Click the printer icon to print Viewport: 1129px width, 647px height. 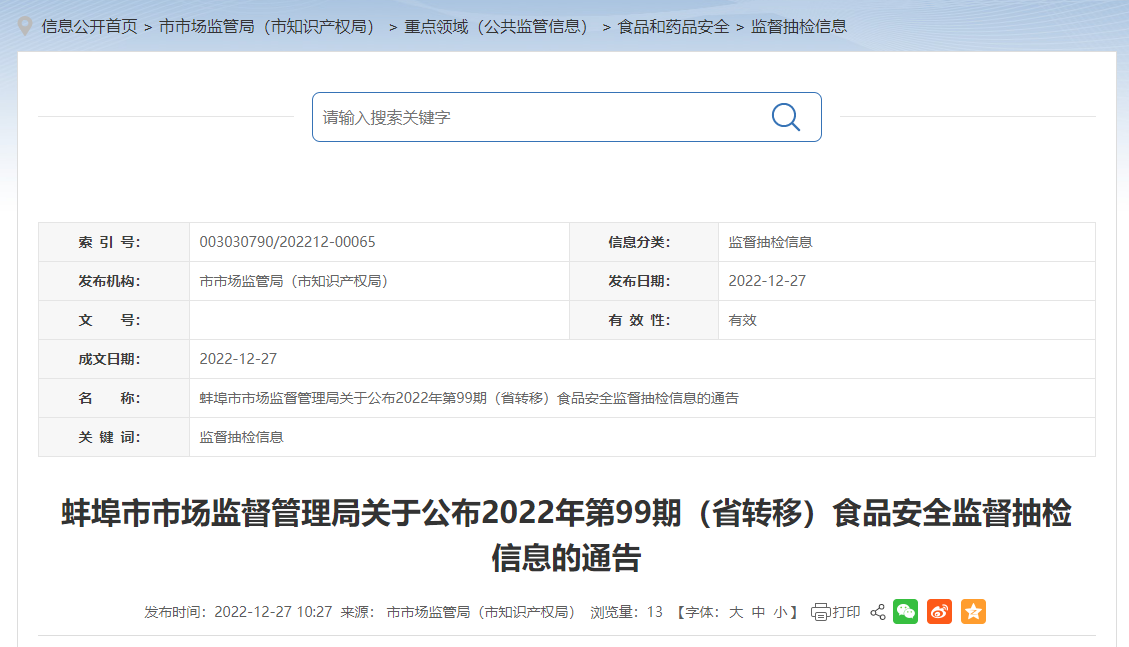820,612
